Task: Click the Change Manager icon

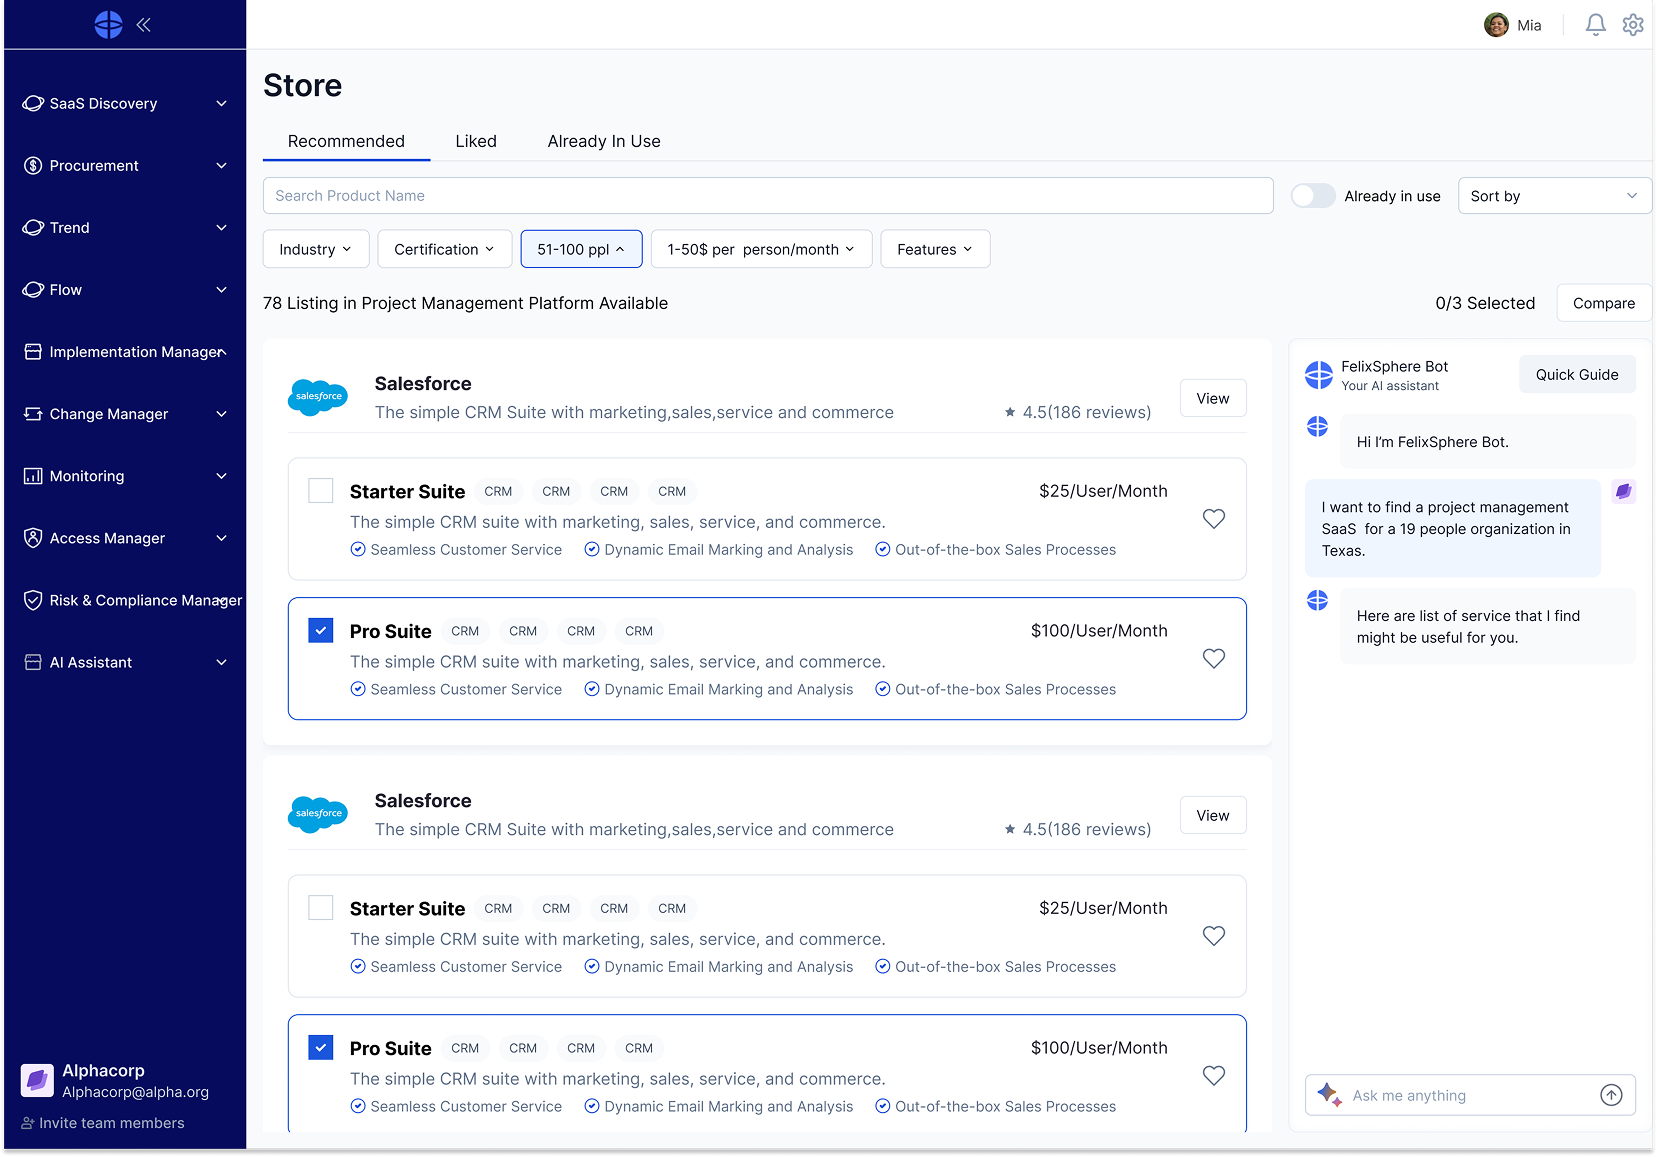Action: 33,414
